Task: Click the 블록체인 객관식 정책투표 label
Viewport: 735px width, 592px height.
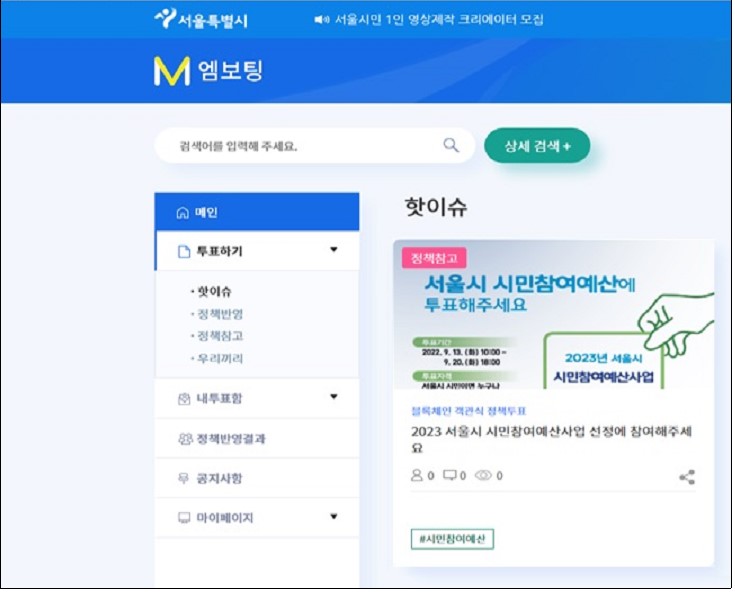Action: (469, 411)
